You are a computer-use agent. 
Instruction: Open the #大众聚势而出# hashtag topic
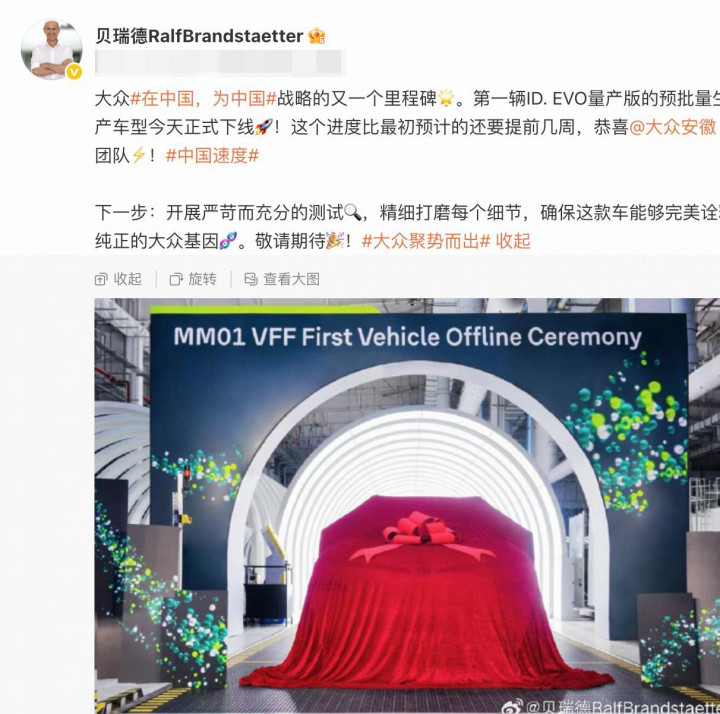pos(426,241)
